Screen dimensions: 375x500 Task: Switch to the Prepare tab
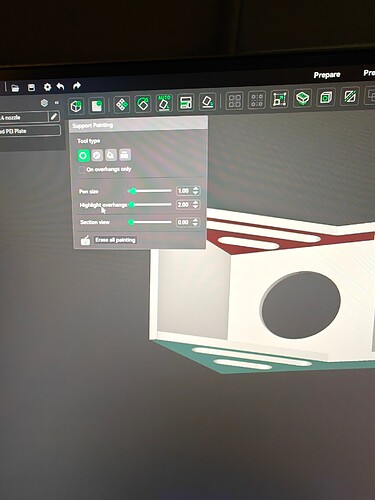(x=327, y=75)
